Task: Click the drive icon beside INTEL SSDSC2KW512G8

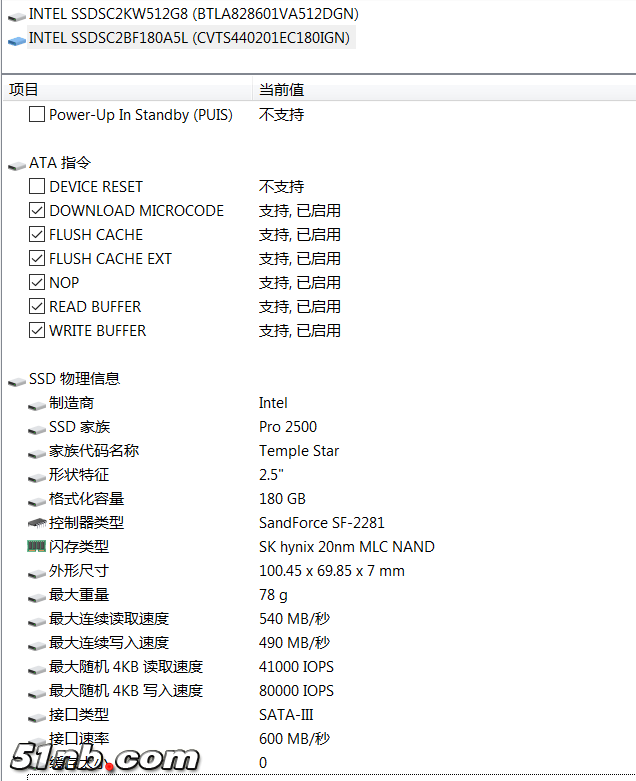Action: 17,16
